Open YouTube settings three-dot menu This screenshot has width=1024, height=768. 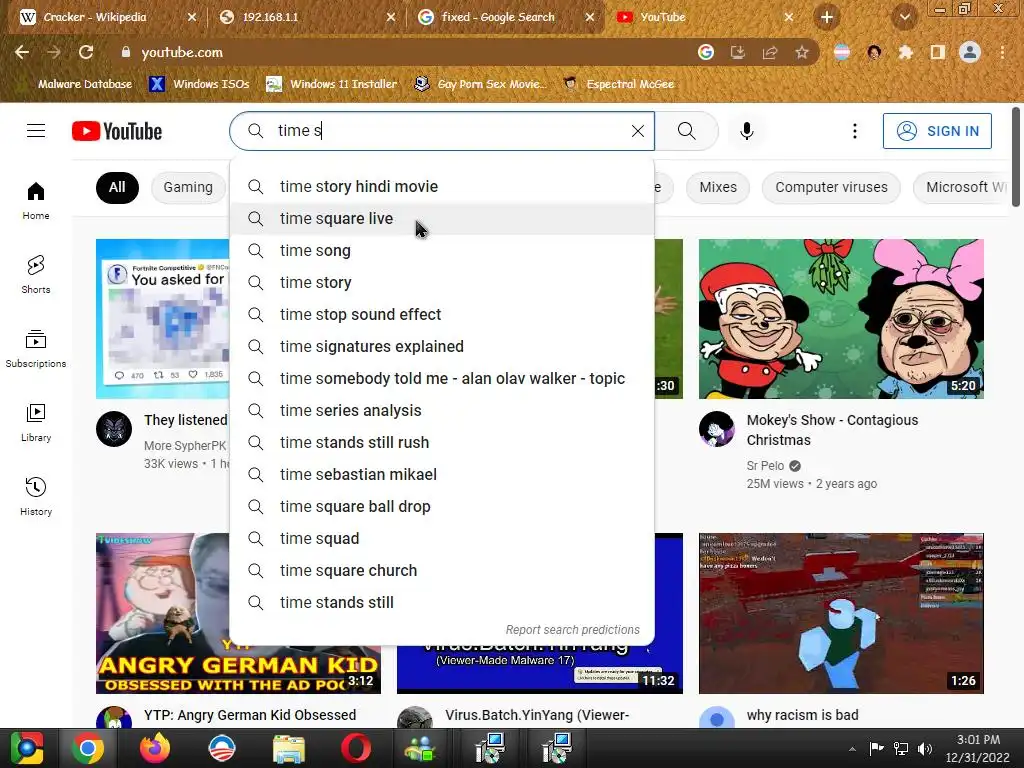[854, 131]
